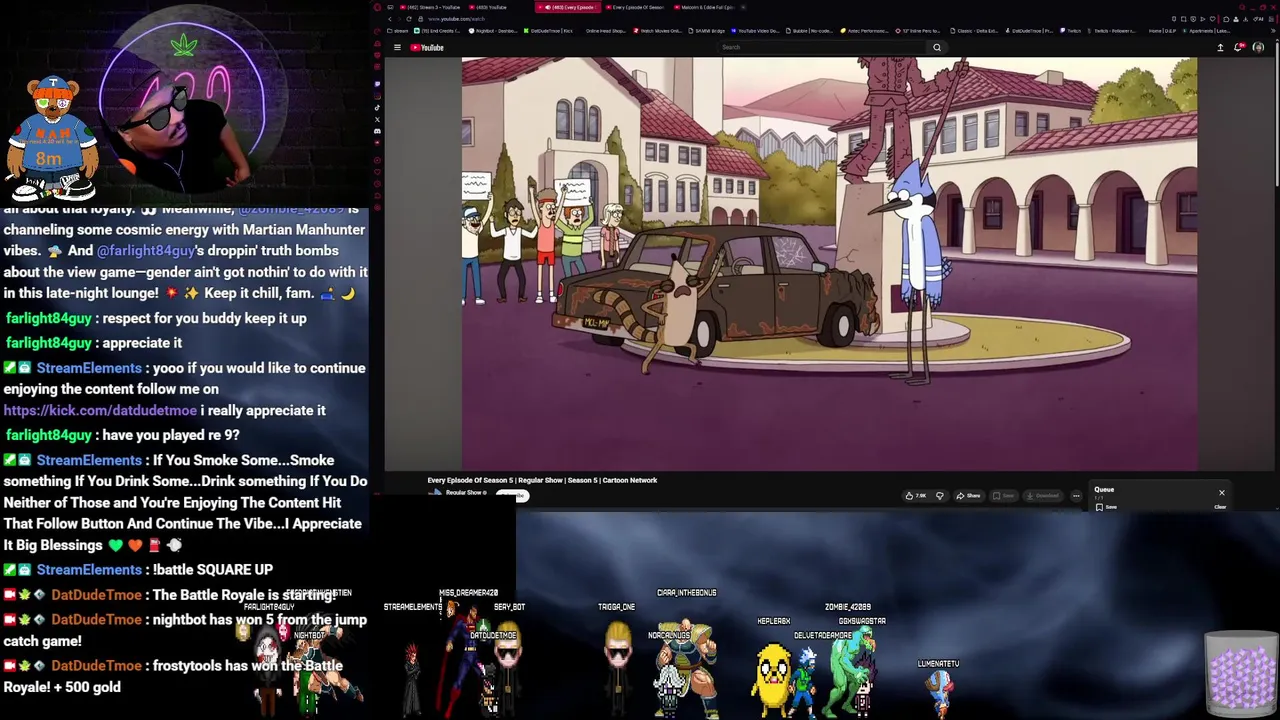Click username farlight84guy on 'respect for you' message
The image size is (1280, 720).
(x=49, y=318)
